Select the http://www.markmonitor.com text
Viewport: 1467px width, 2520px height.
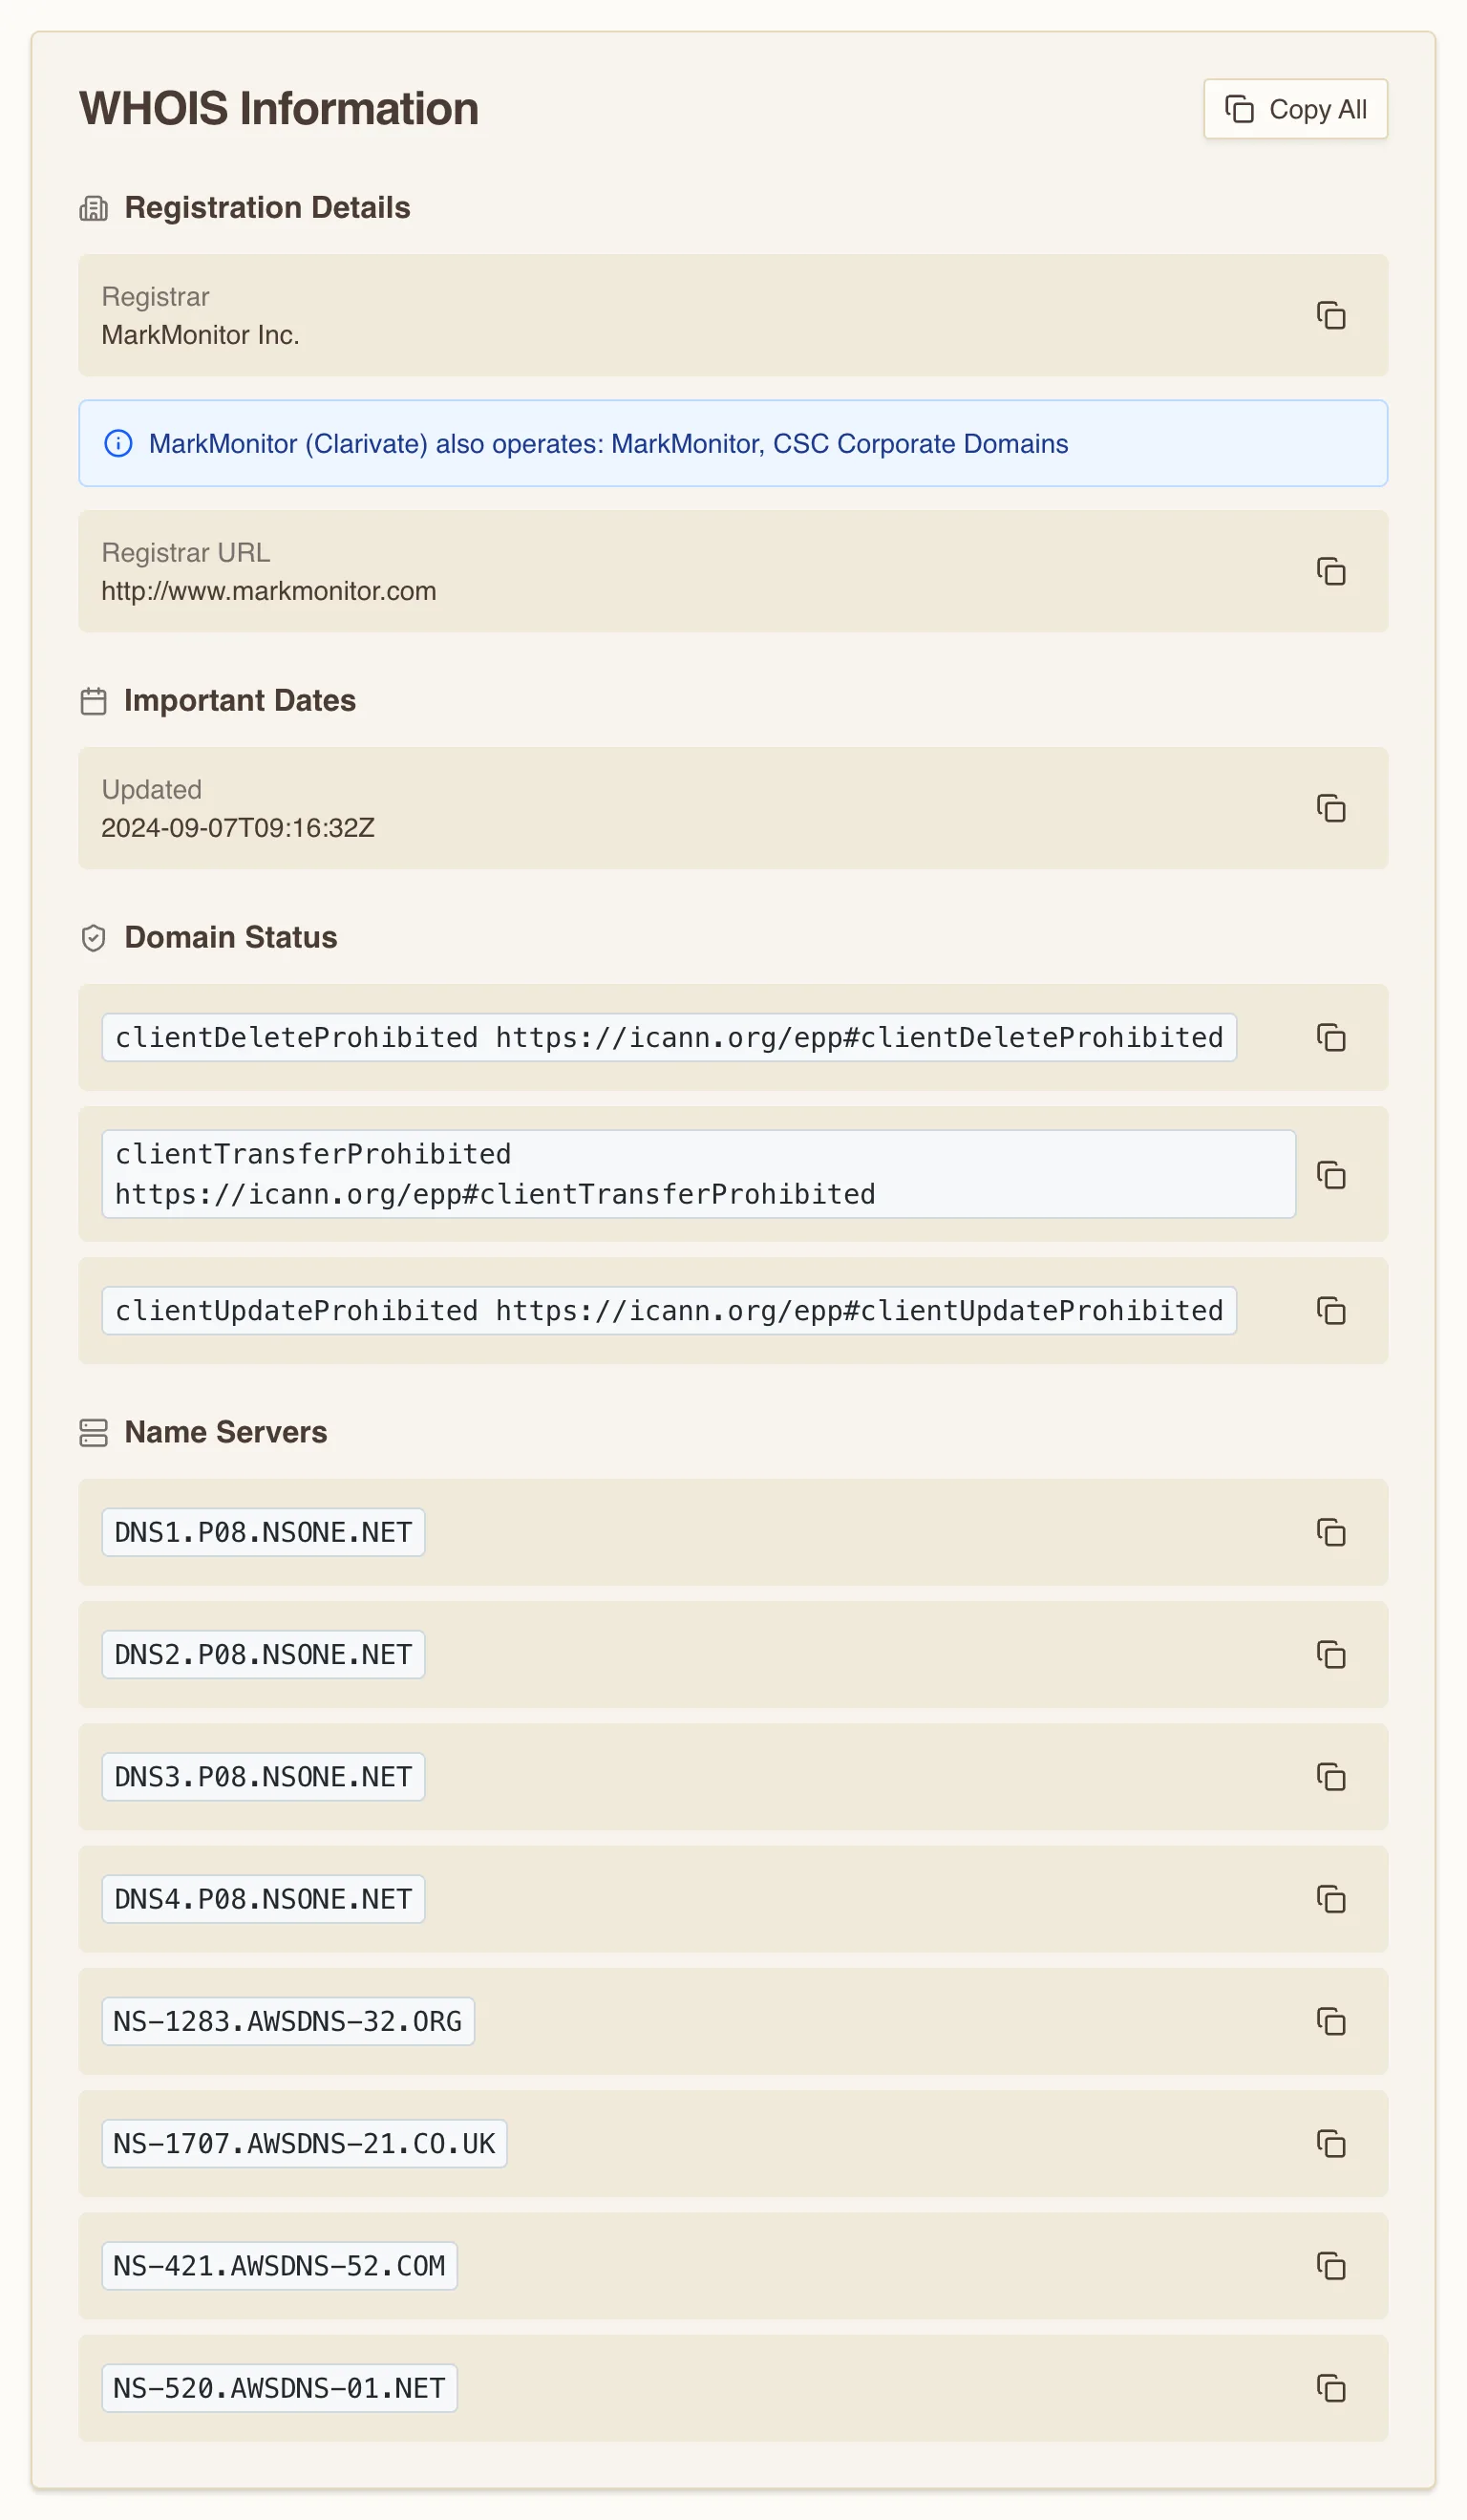[268, 591]
